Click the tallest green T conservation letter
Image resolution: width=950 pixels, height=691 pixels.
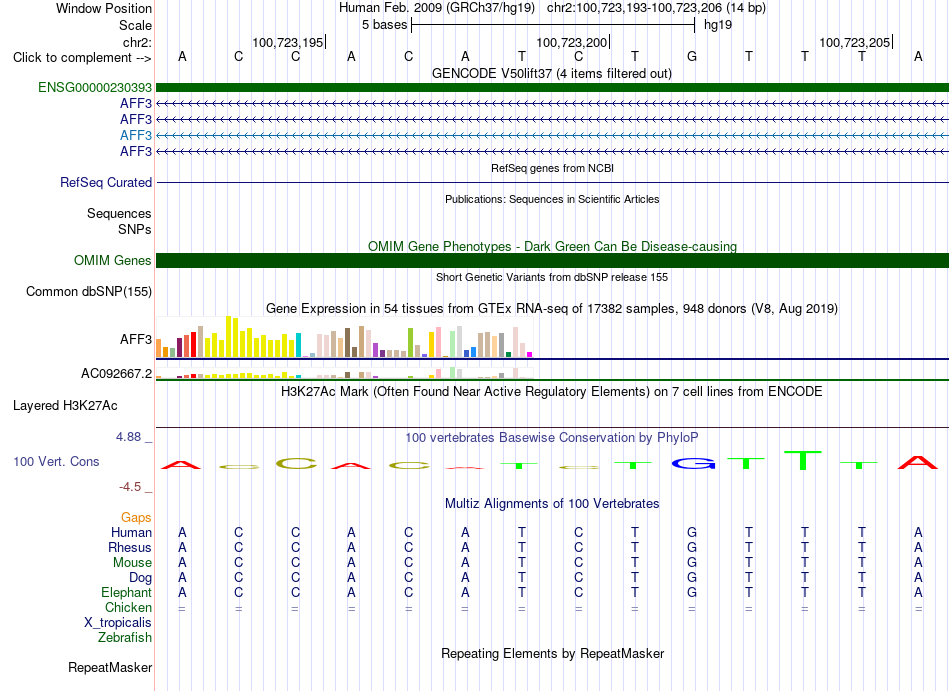[x=803, y=460]
